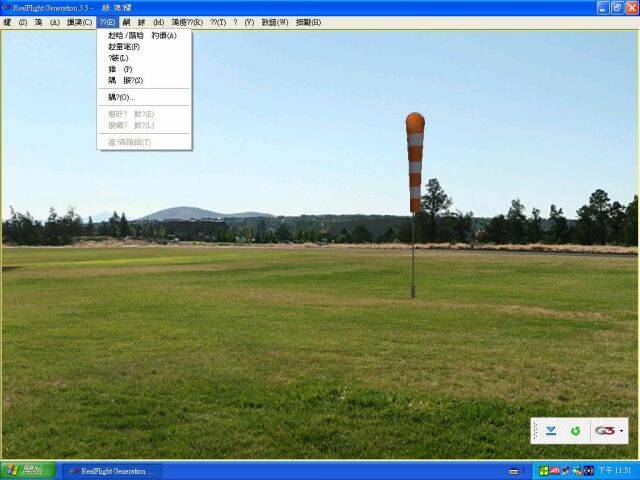Image resolution: width=640 pixels, height=480 pixels.
Task: Click the green tray icon left of ATI
Action: pyautogui.click(x=543, y=470)
